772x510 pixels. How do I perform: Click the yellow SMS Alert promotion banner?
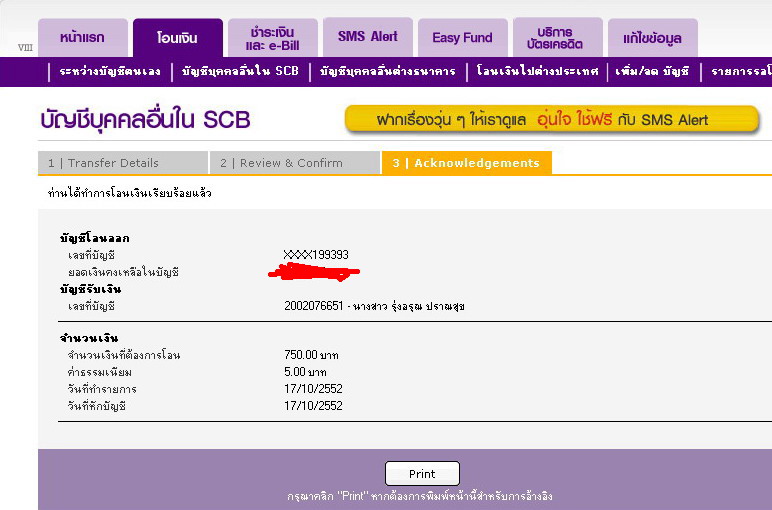(x=552, y=119)
